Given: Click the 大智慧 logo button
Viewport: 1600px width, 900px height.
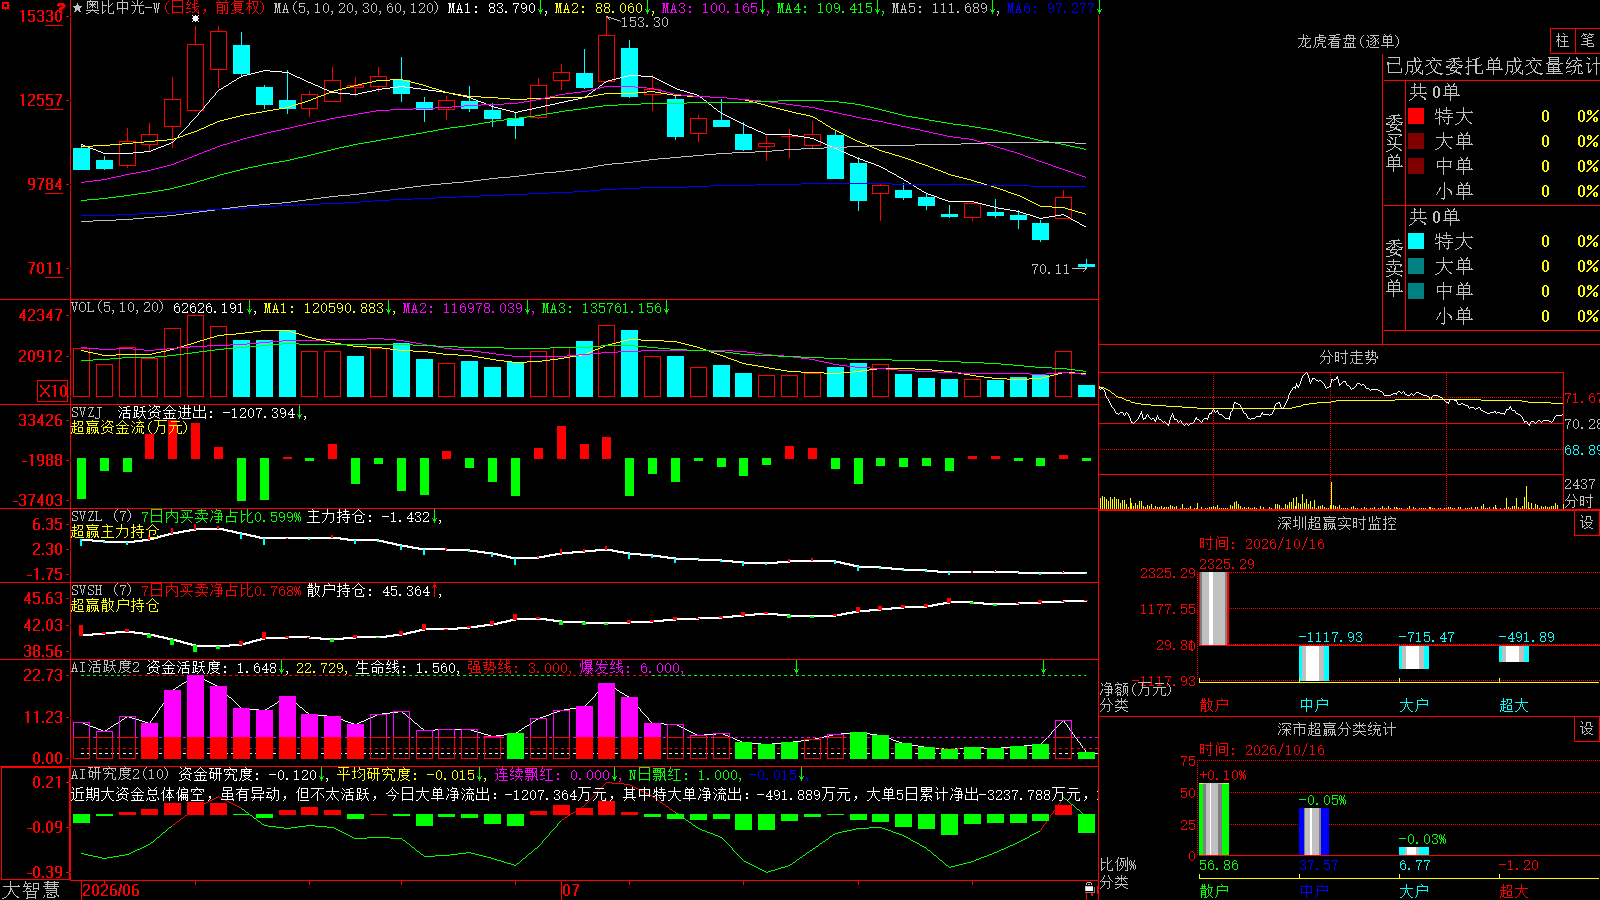Looking at the screenshot, I should tap(31, 890).
